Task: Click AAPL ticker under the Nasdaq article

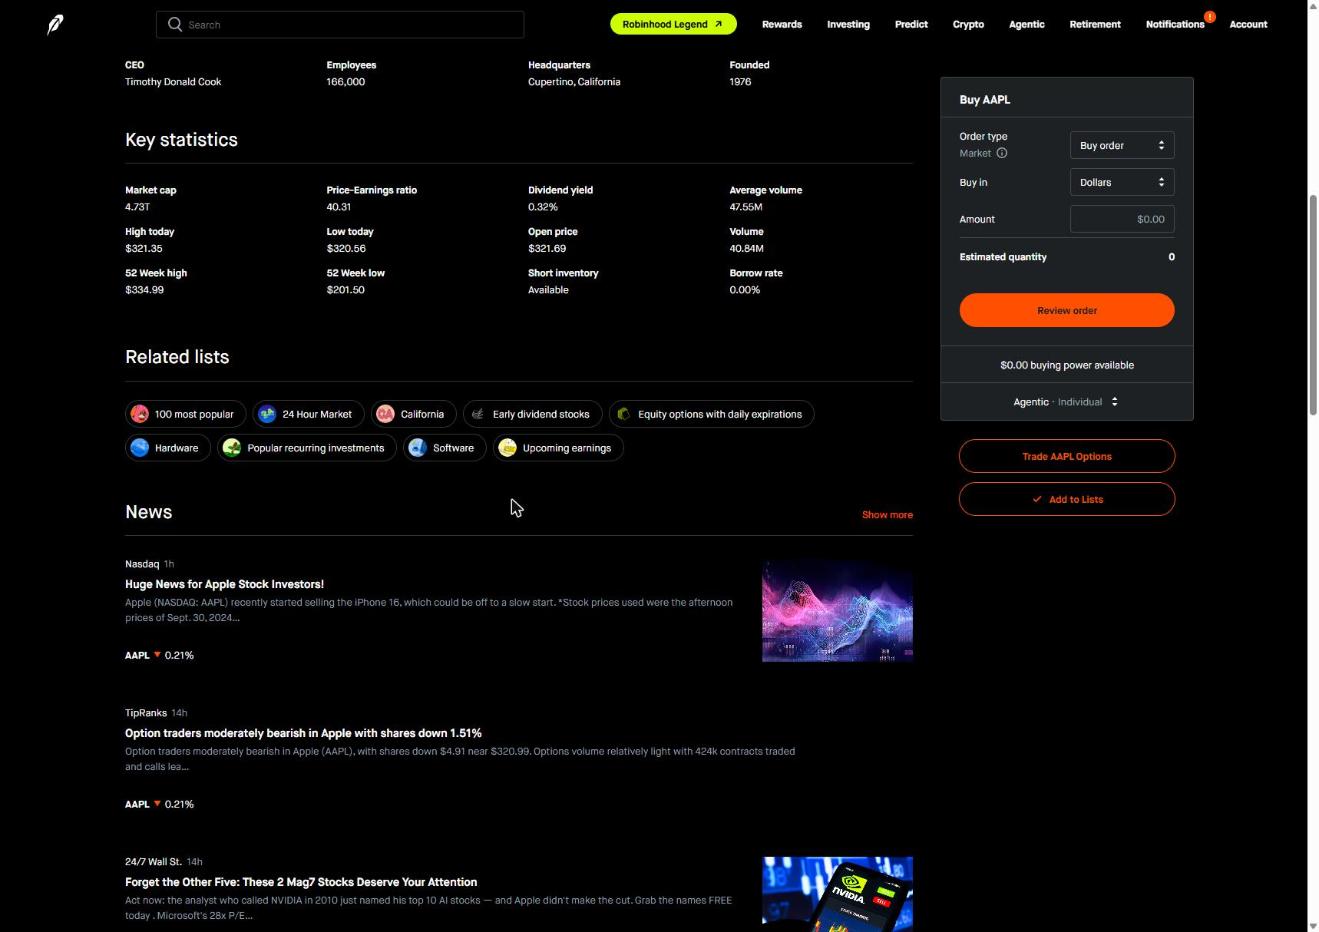Action: [x=137, y=655]
